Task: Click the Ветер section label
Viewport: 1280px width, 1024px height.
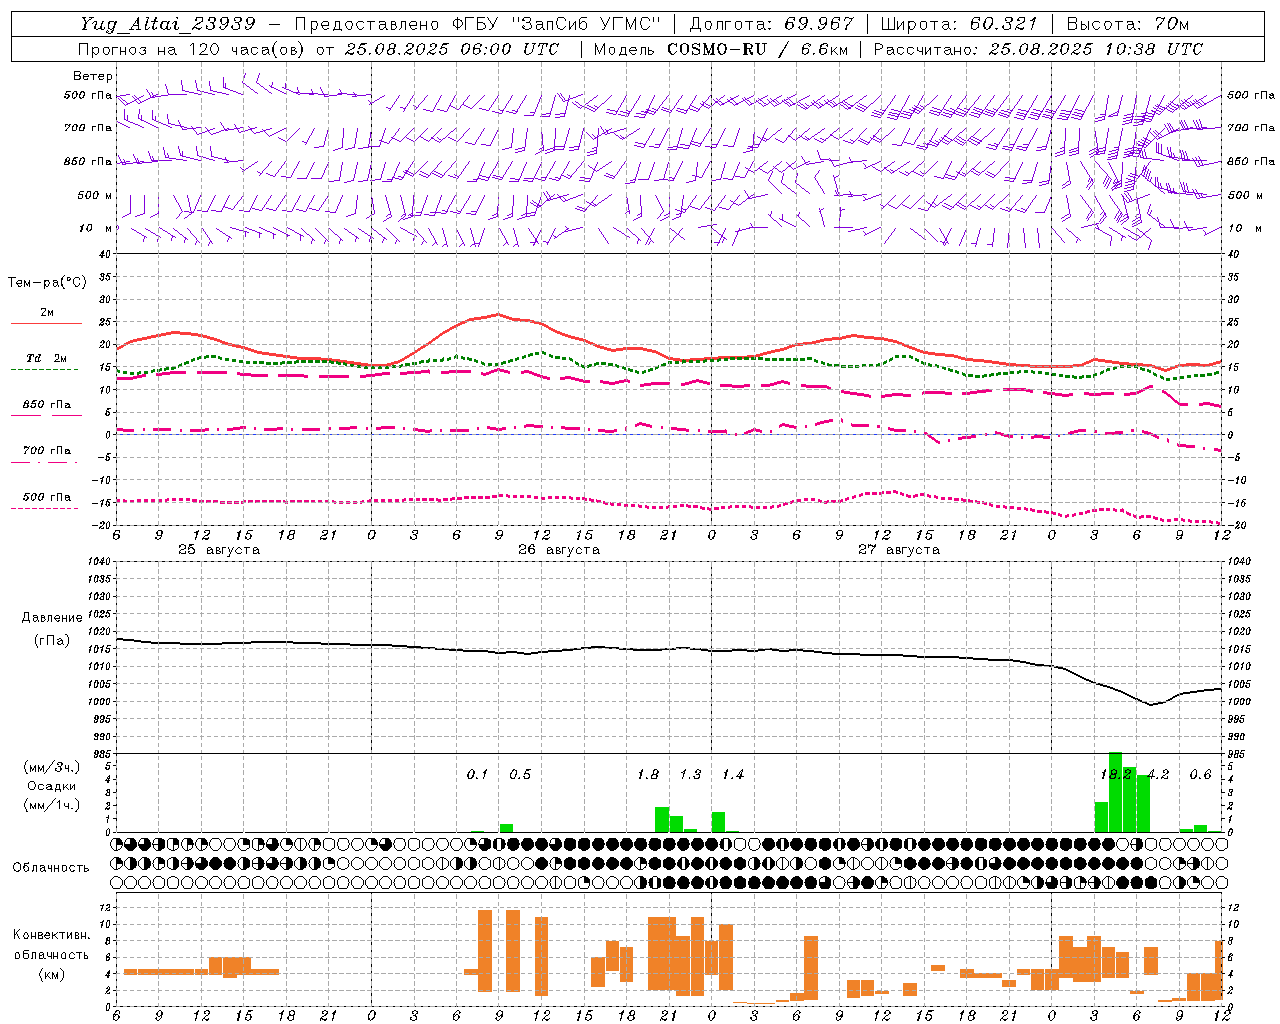Action: tap(92, 76)
